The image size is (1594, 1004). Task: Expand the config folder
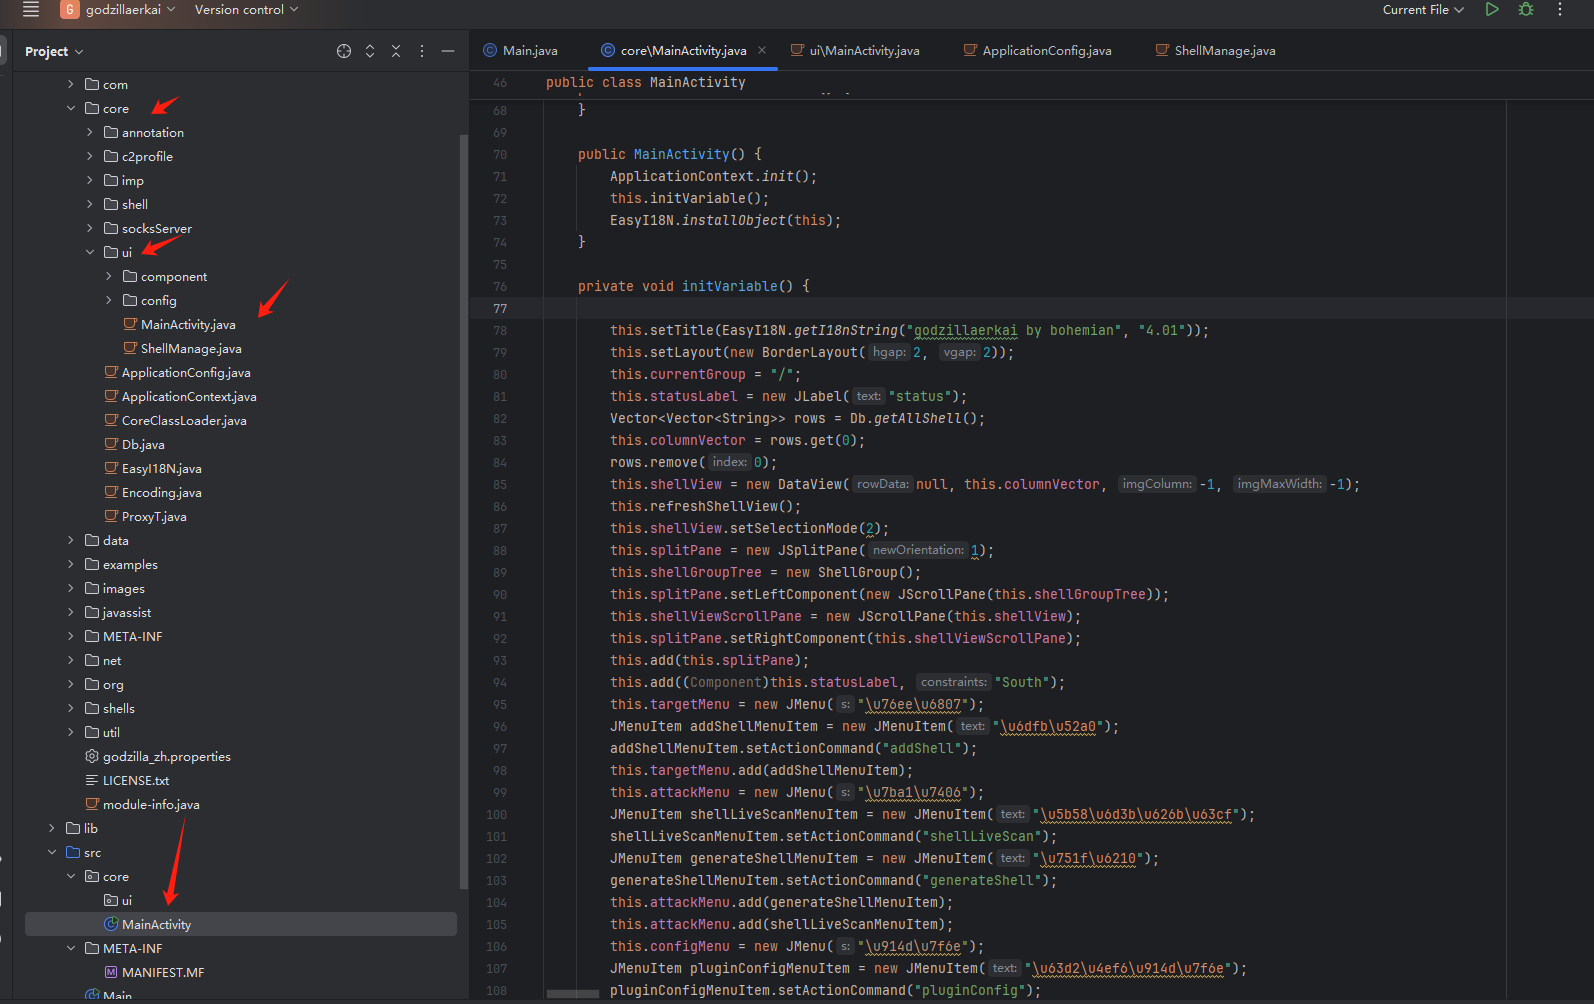(109, 301)
